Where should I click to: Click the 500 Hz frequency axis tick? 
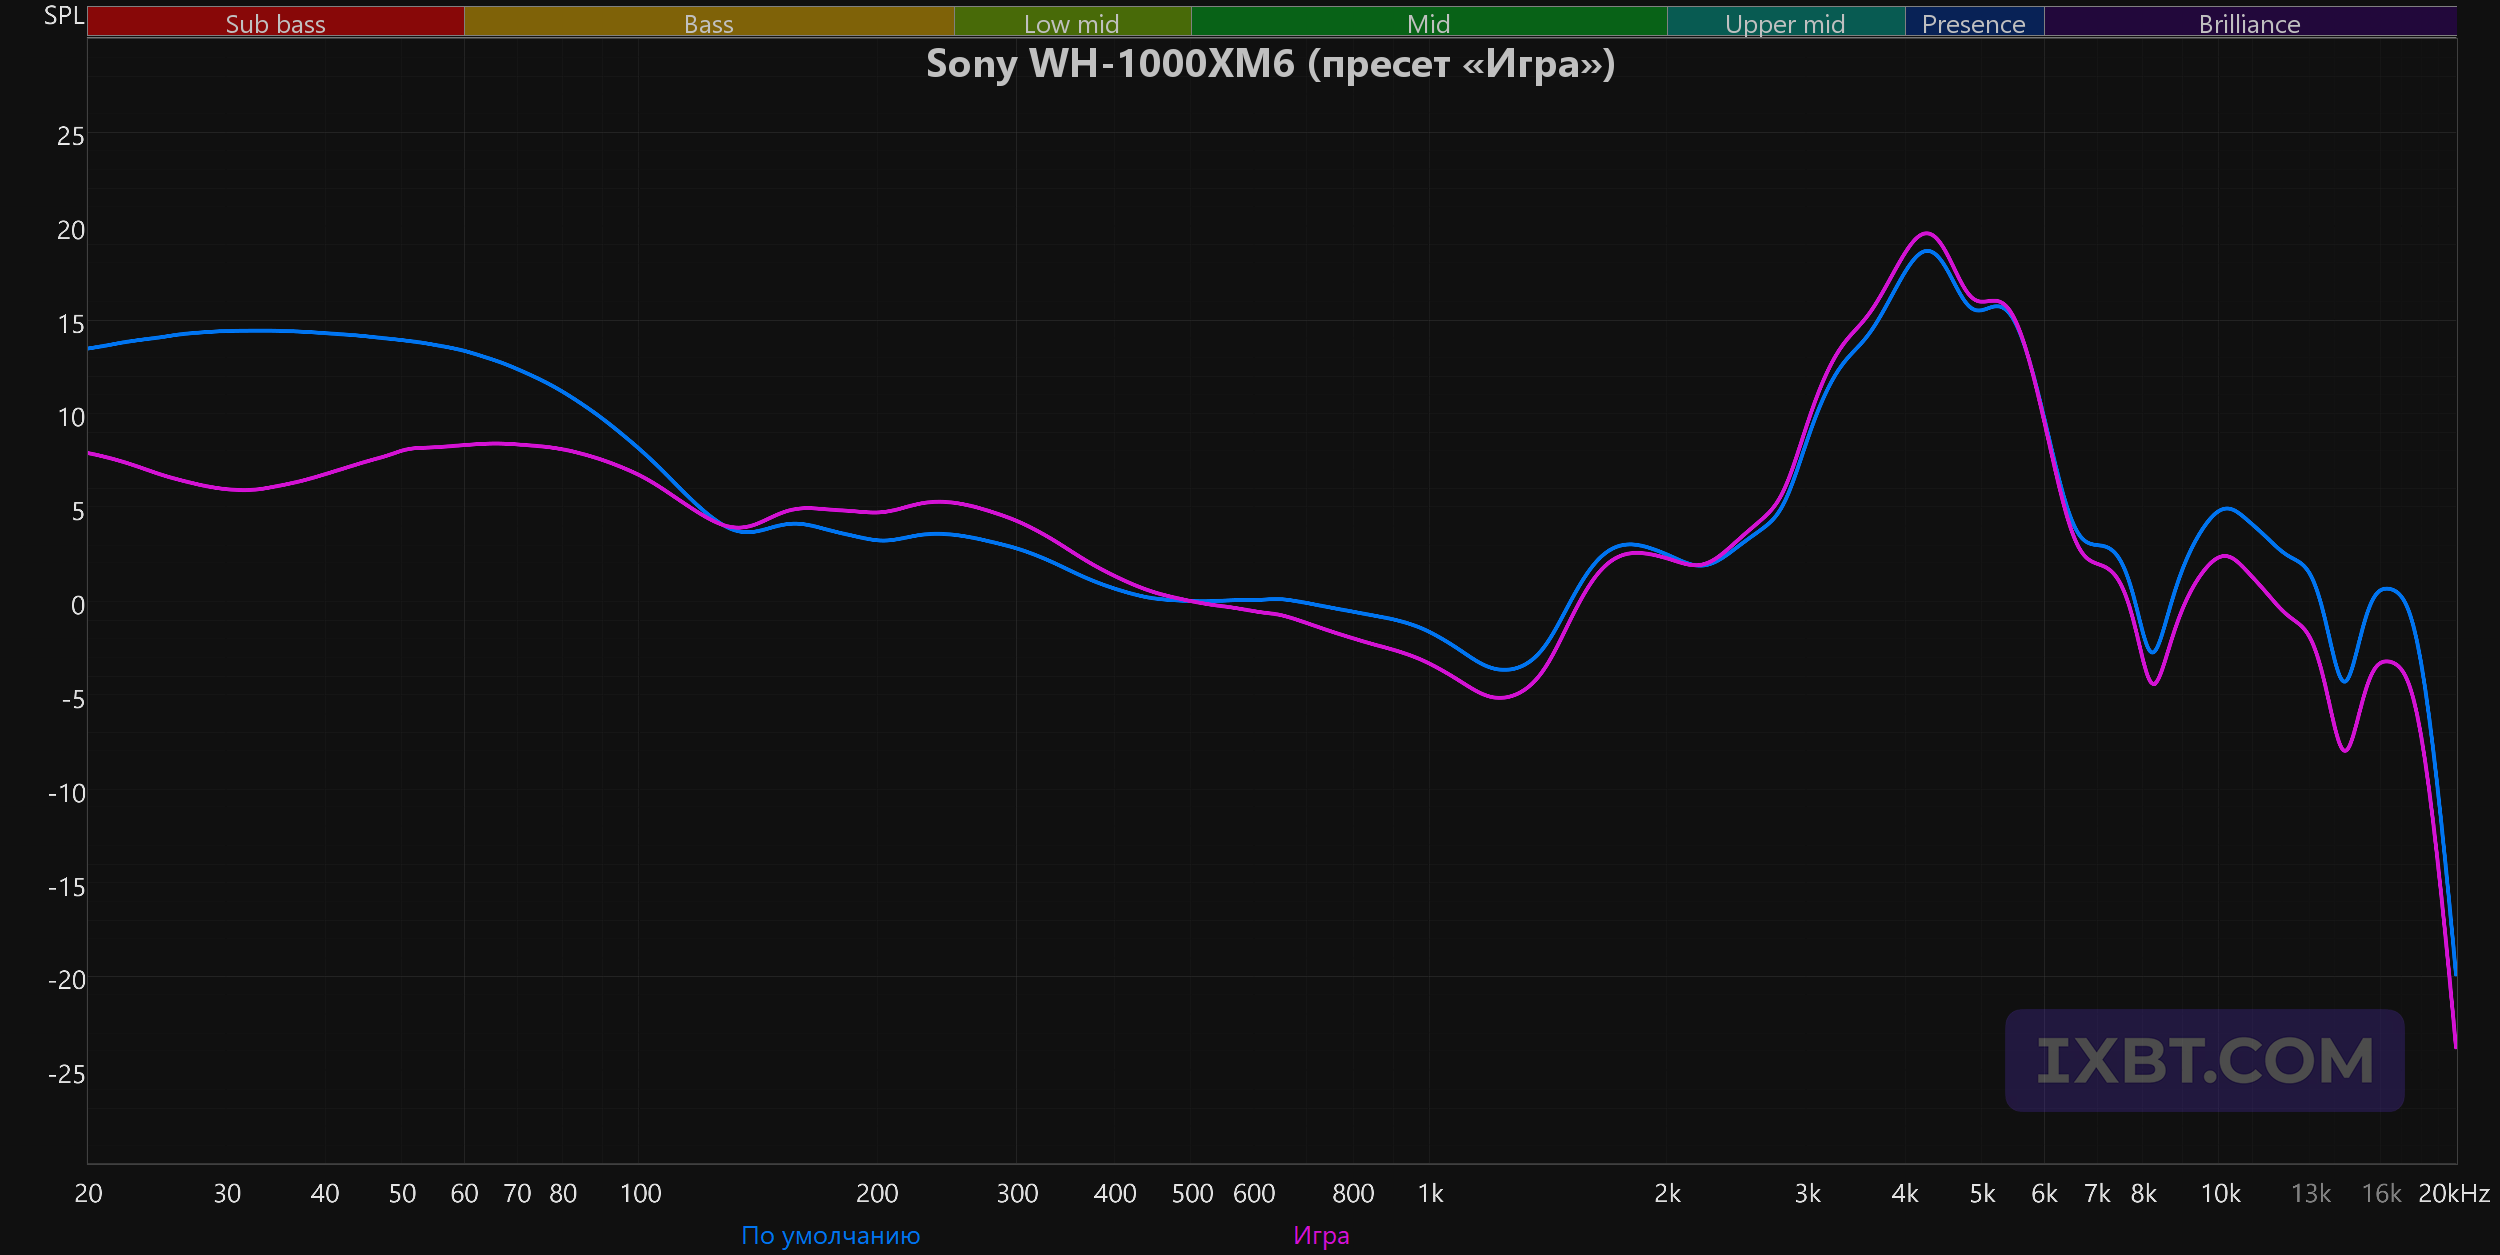1192,1194
